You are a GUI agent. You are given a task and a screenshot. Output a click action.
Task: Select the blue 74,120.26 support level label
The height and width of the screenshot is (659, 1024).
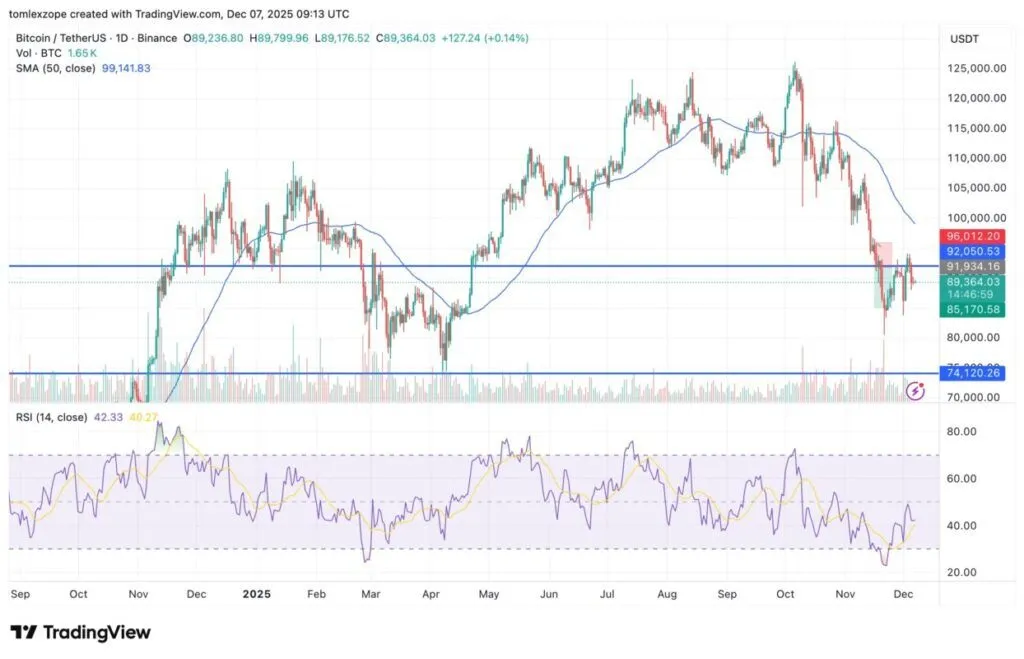(x=972, y=372)
